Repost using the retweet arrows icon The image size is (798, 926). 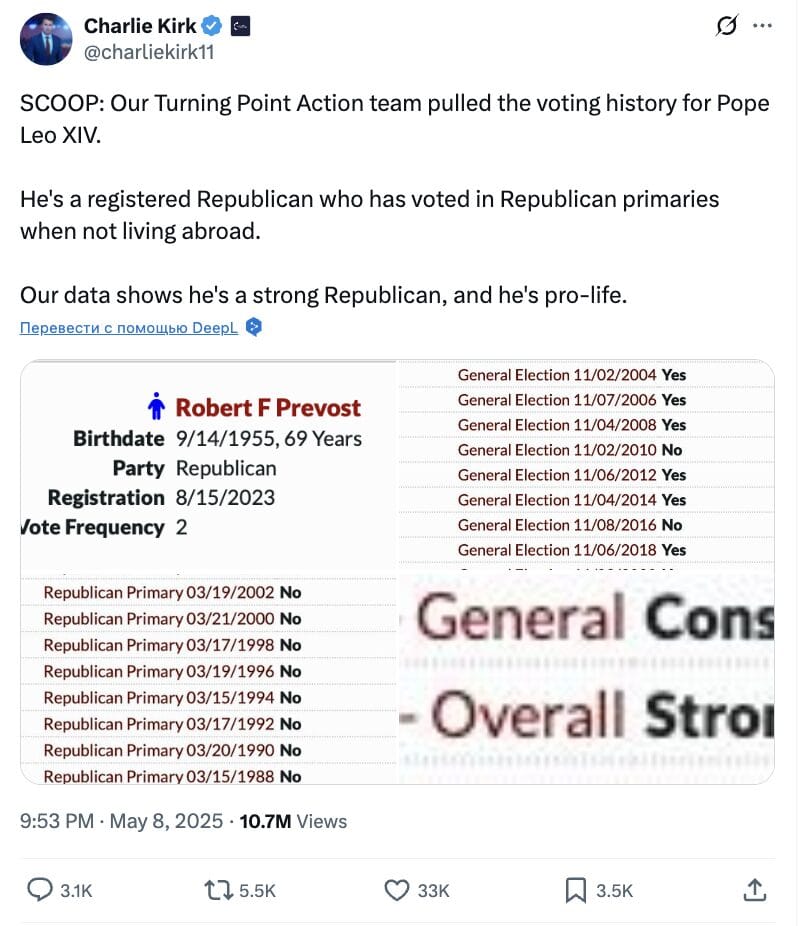point(219,890)
